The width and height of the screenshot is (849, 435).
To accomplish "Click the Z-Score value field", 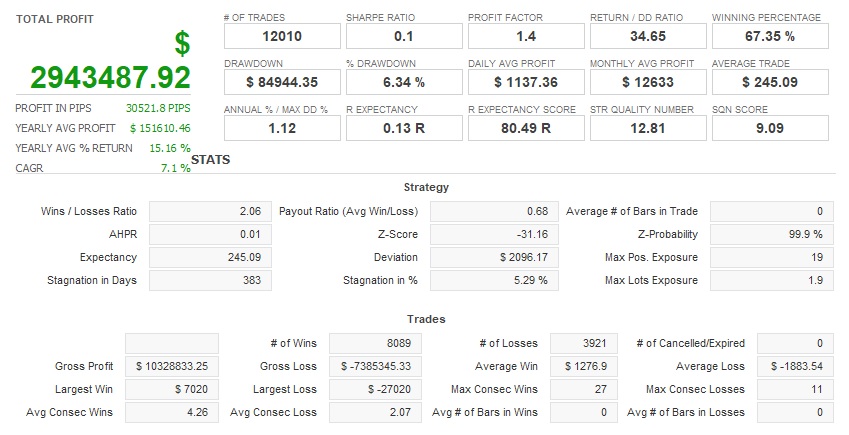I will point(492,235).
